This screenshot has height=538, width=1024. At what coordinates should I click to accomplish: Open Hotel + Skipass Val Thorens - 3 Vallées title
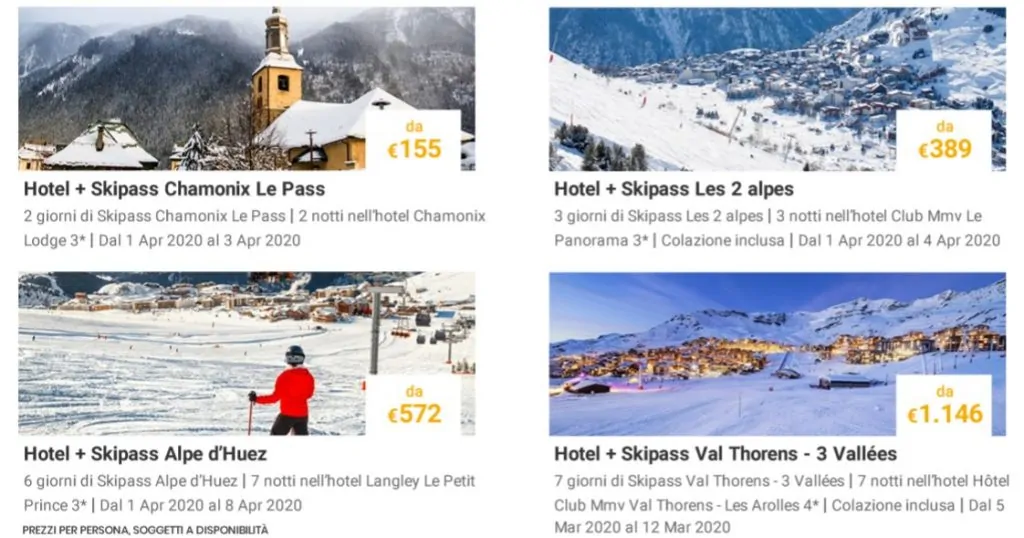point(726,454)
